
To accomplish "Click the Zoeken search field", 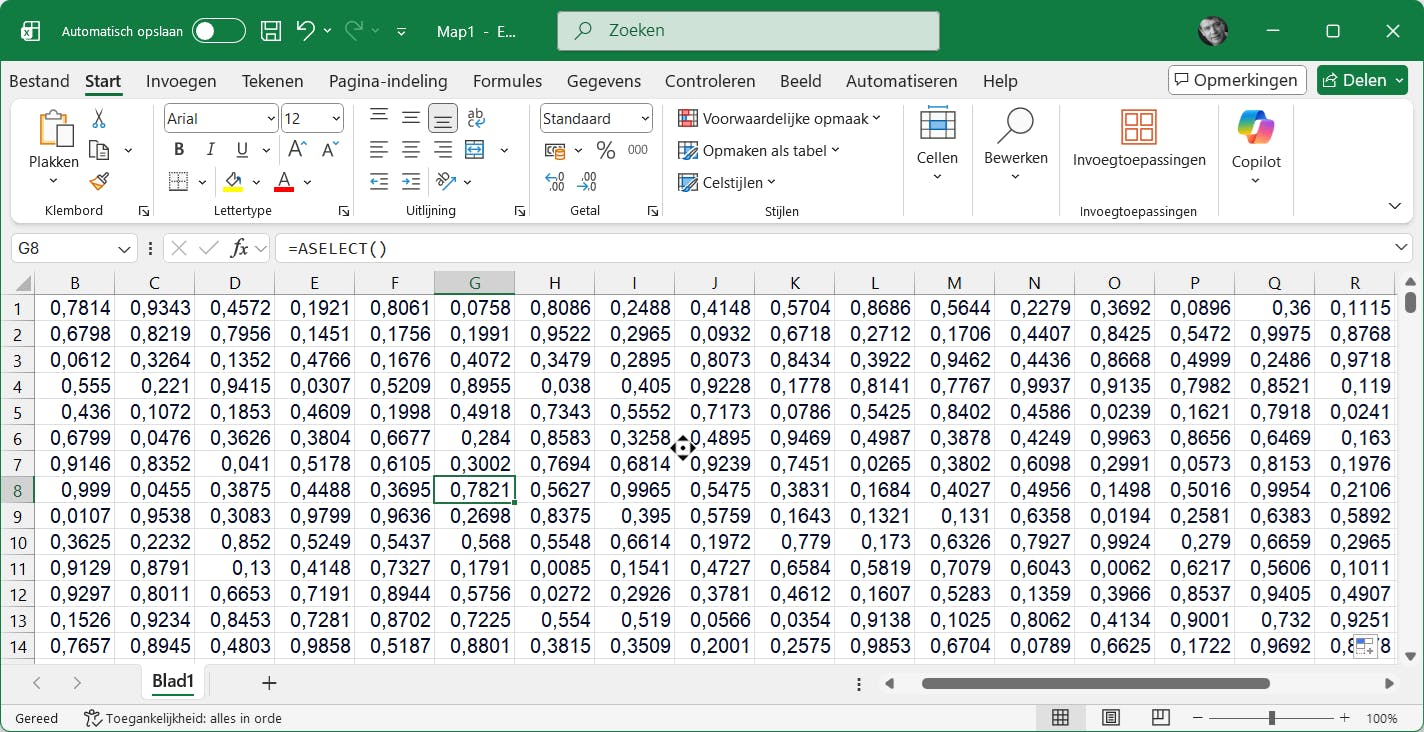I will pos(748,31).
